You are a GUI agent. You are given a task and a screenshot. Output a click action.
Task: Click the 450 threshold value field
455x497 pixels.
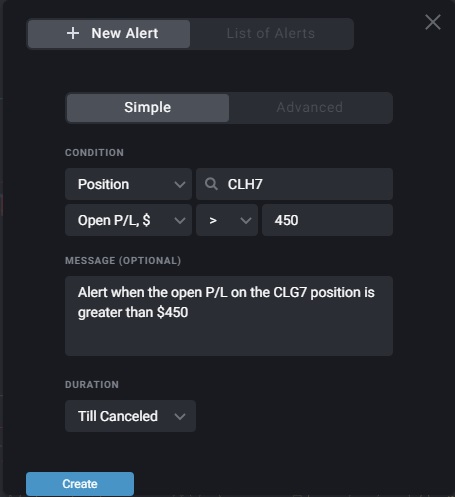(x=327, y=220)
